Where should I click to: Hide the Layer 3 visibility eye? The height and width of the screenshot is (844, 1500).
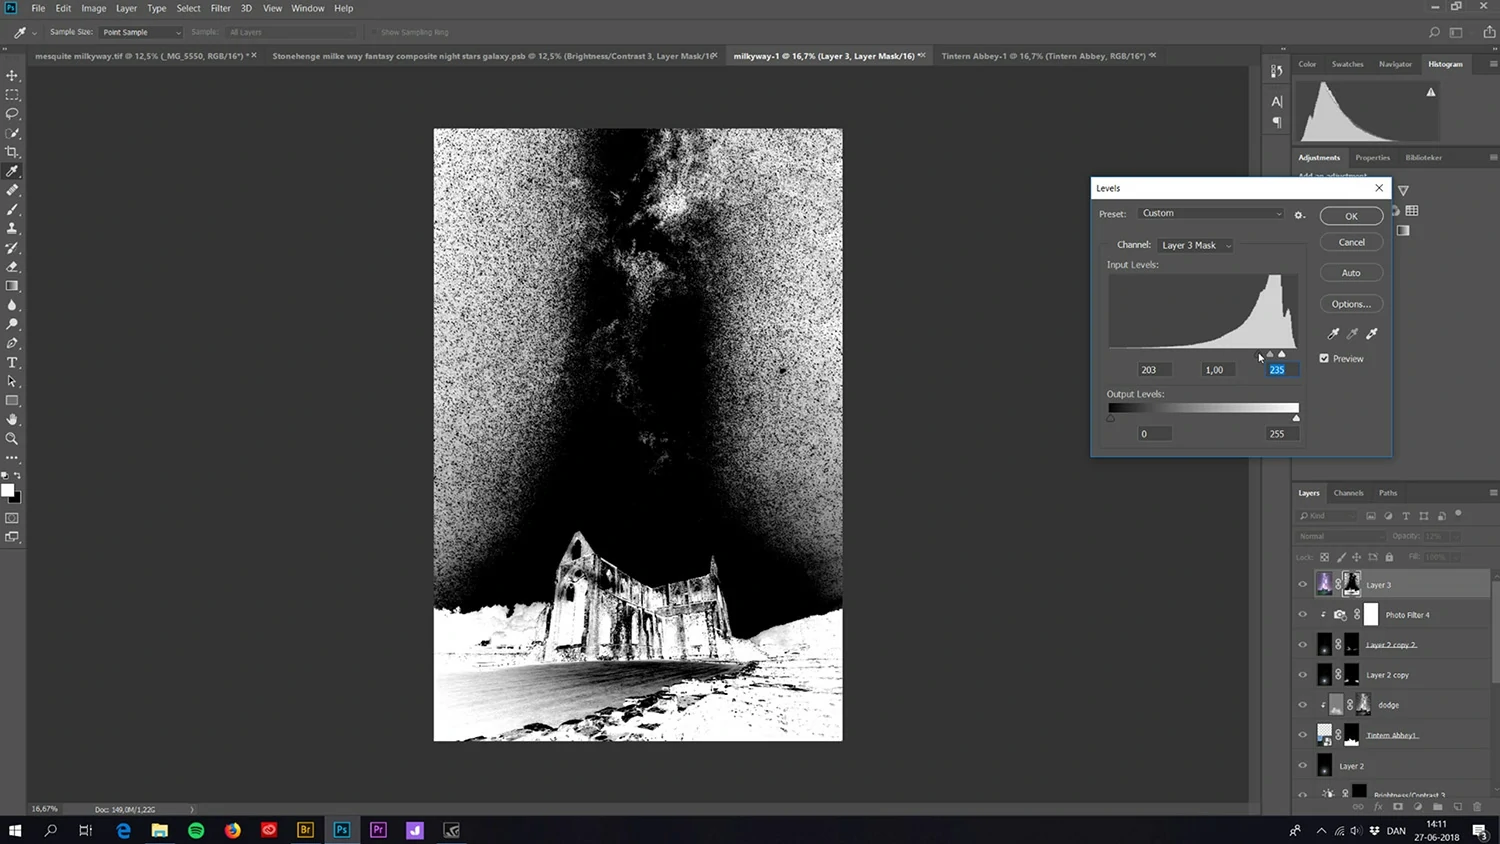(1302, 585)
